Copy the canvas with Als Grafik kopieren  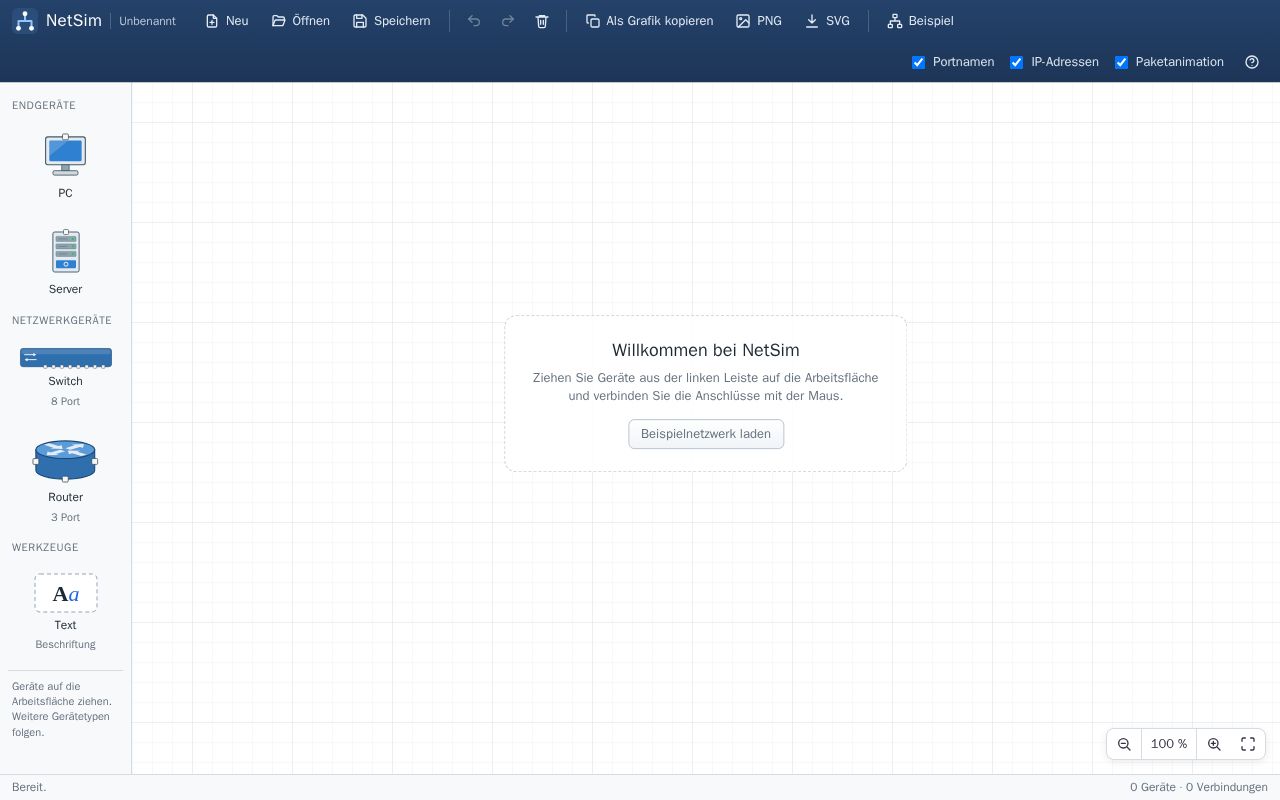coord(650,21)
